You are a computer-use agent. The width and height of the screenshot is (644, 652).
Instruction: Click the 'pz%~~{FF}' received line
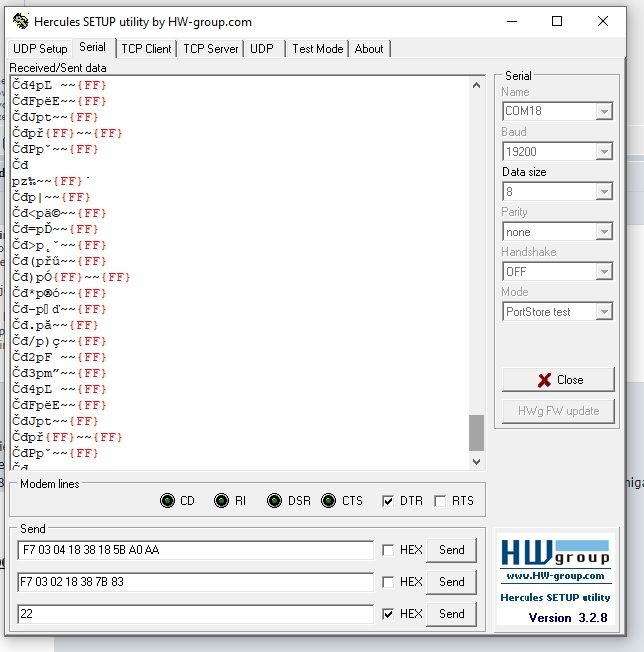click(47, 181)
